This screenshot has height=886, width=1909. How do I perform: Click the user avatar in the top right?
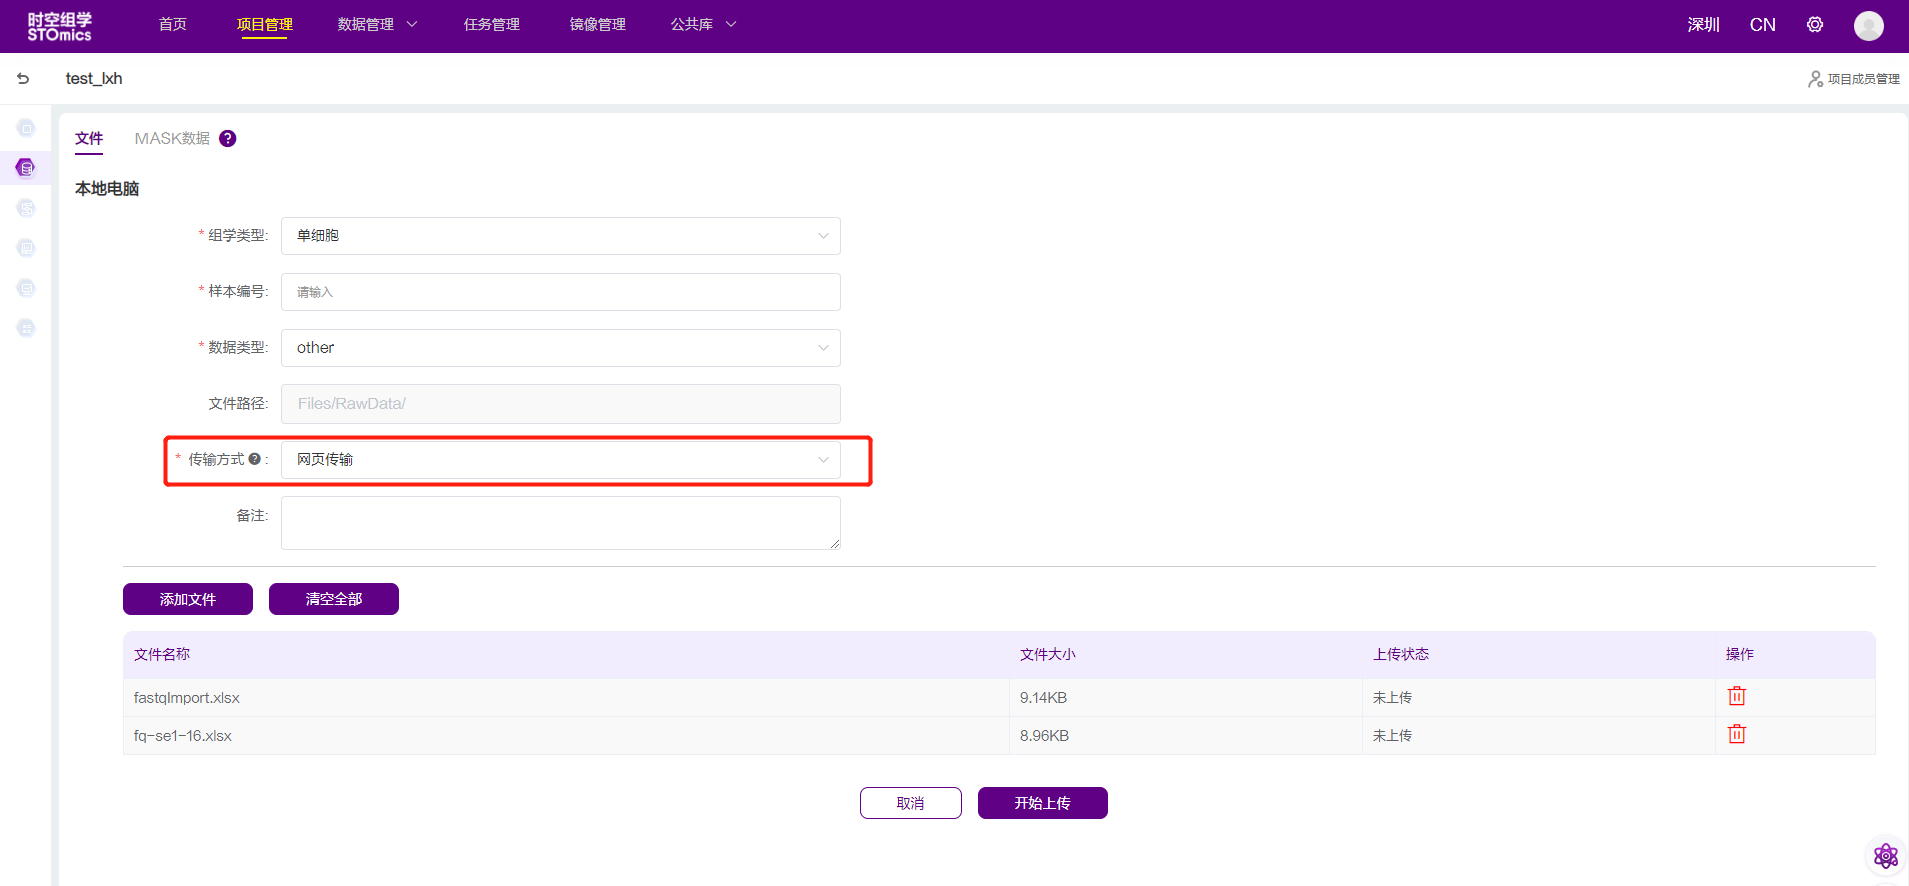tap(1868, 25)
